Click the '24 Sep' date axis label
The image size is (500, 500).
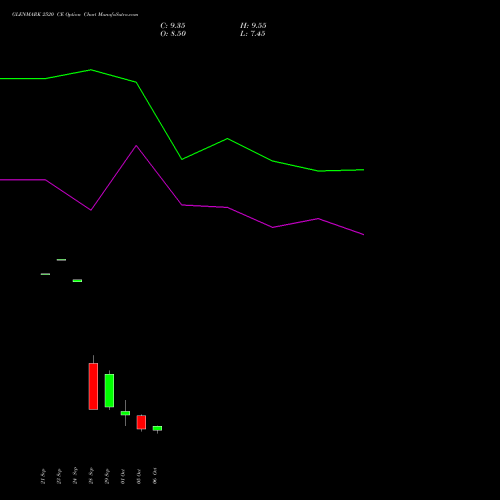pyautogui.click(x=75, y=476)
